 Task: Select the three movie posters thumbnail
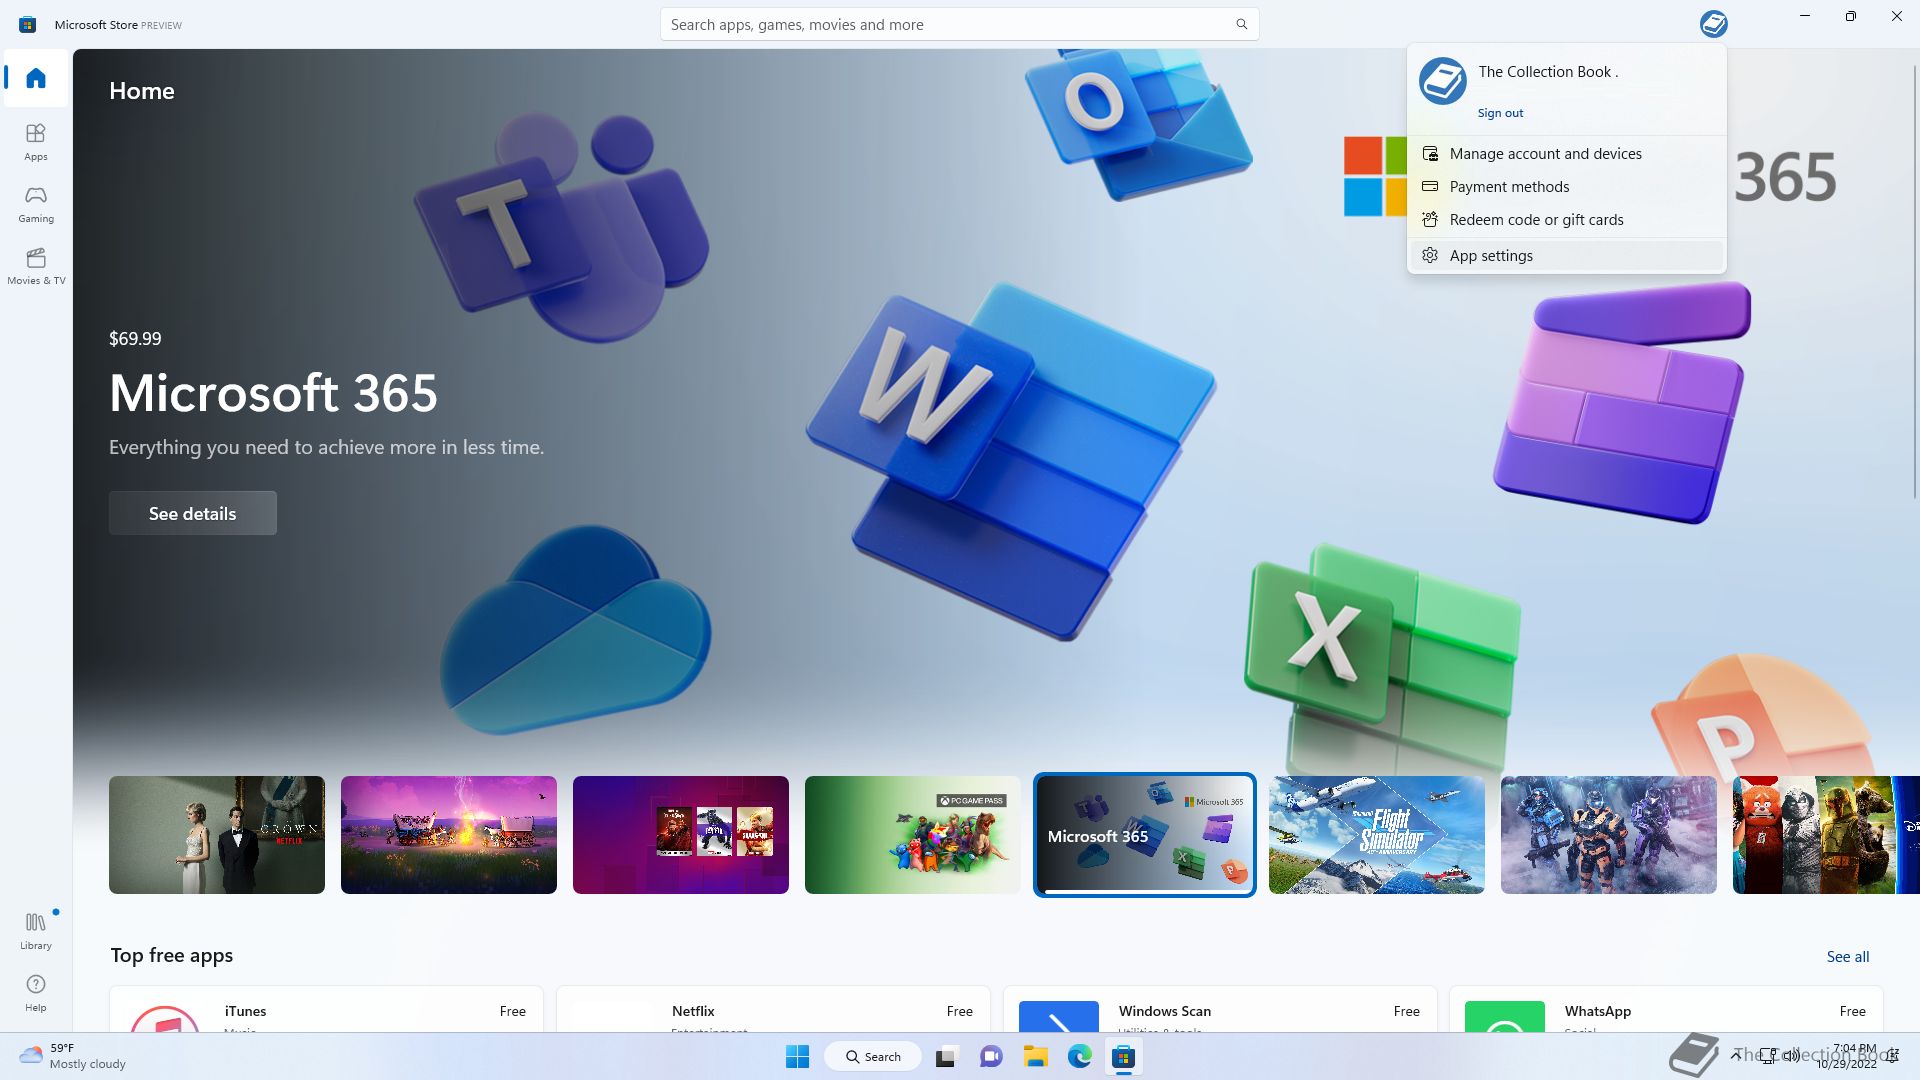click(681, 835)
